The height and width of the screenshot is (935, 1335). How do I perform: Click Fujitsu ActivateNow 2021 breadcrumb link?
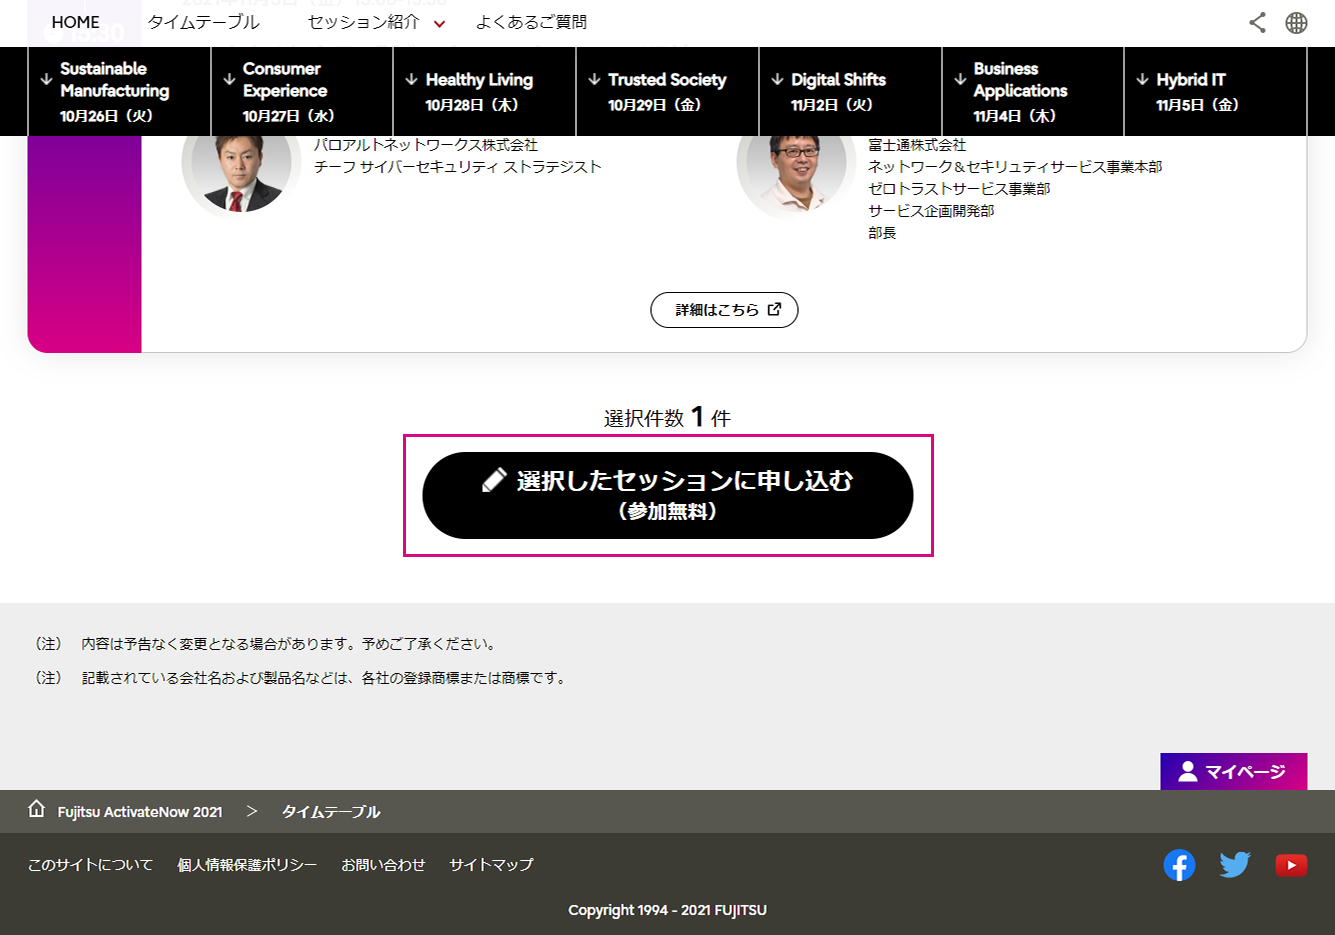[x=140, y=812]
